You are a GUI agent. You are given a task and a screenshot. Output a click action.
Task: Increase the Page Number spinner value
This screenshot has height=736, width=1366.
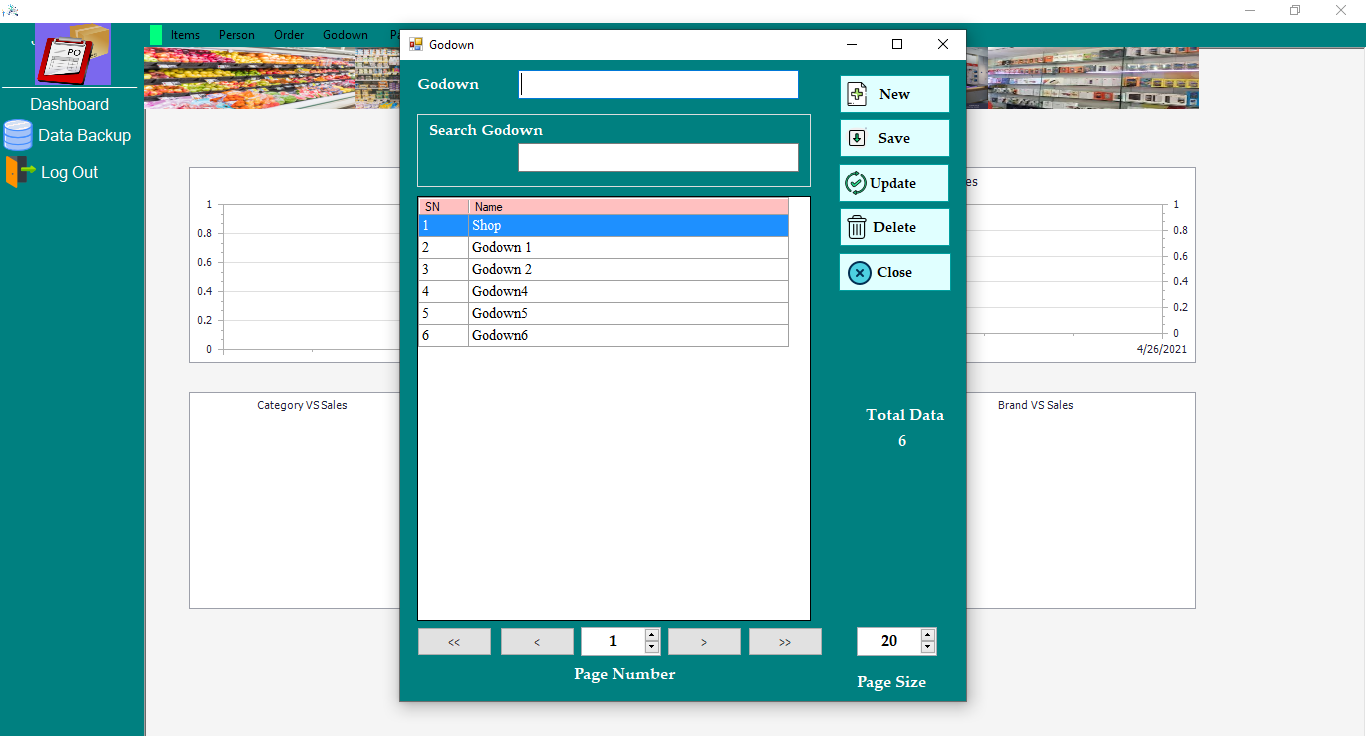(x=652, y=635)
